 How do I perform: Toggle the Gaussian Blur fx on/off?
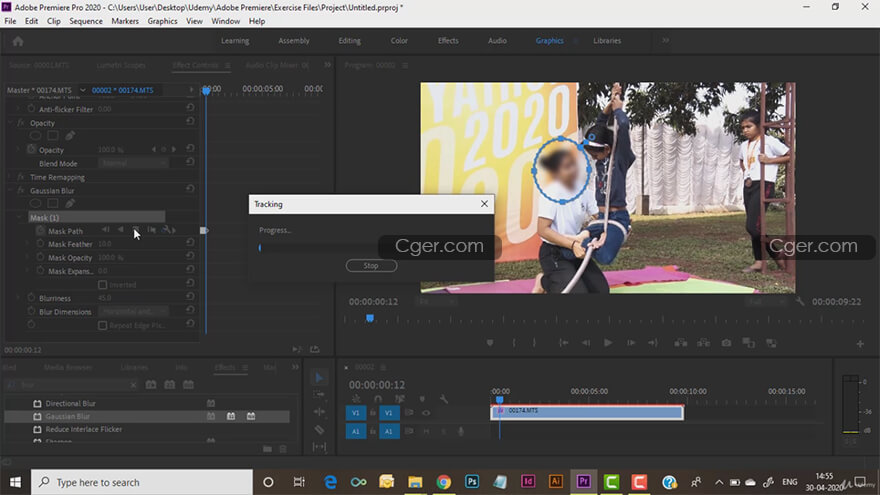point(21,190)
